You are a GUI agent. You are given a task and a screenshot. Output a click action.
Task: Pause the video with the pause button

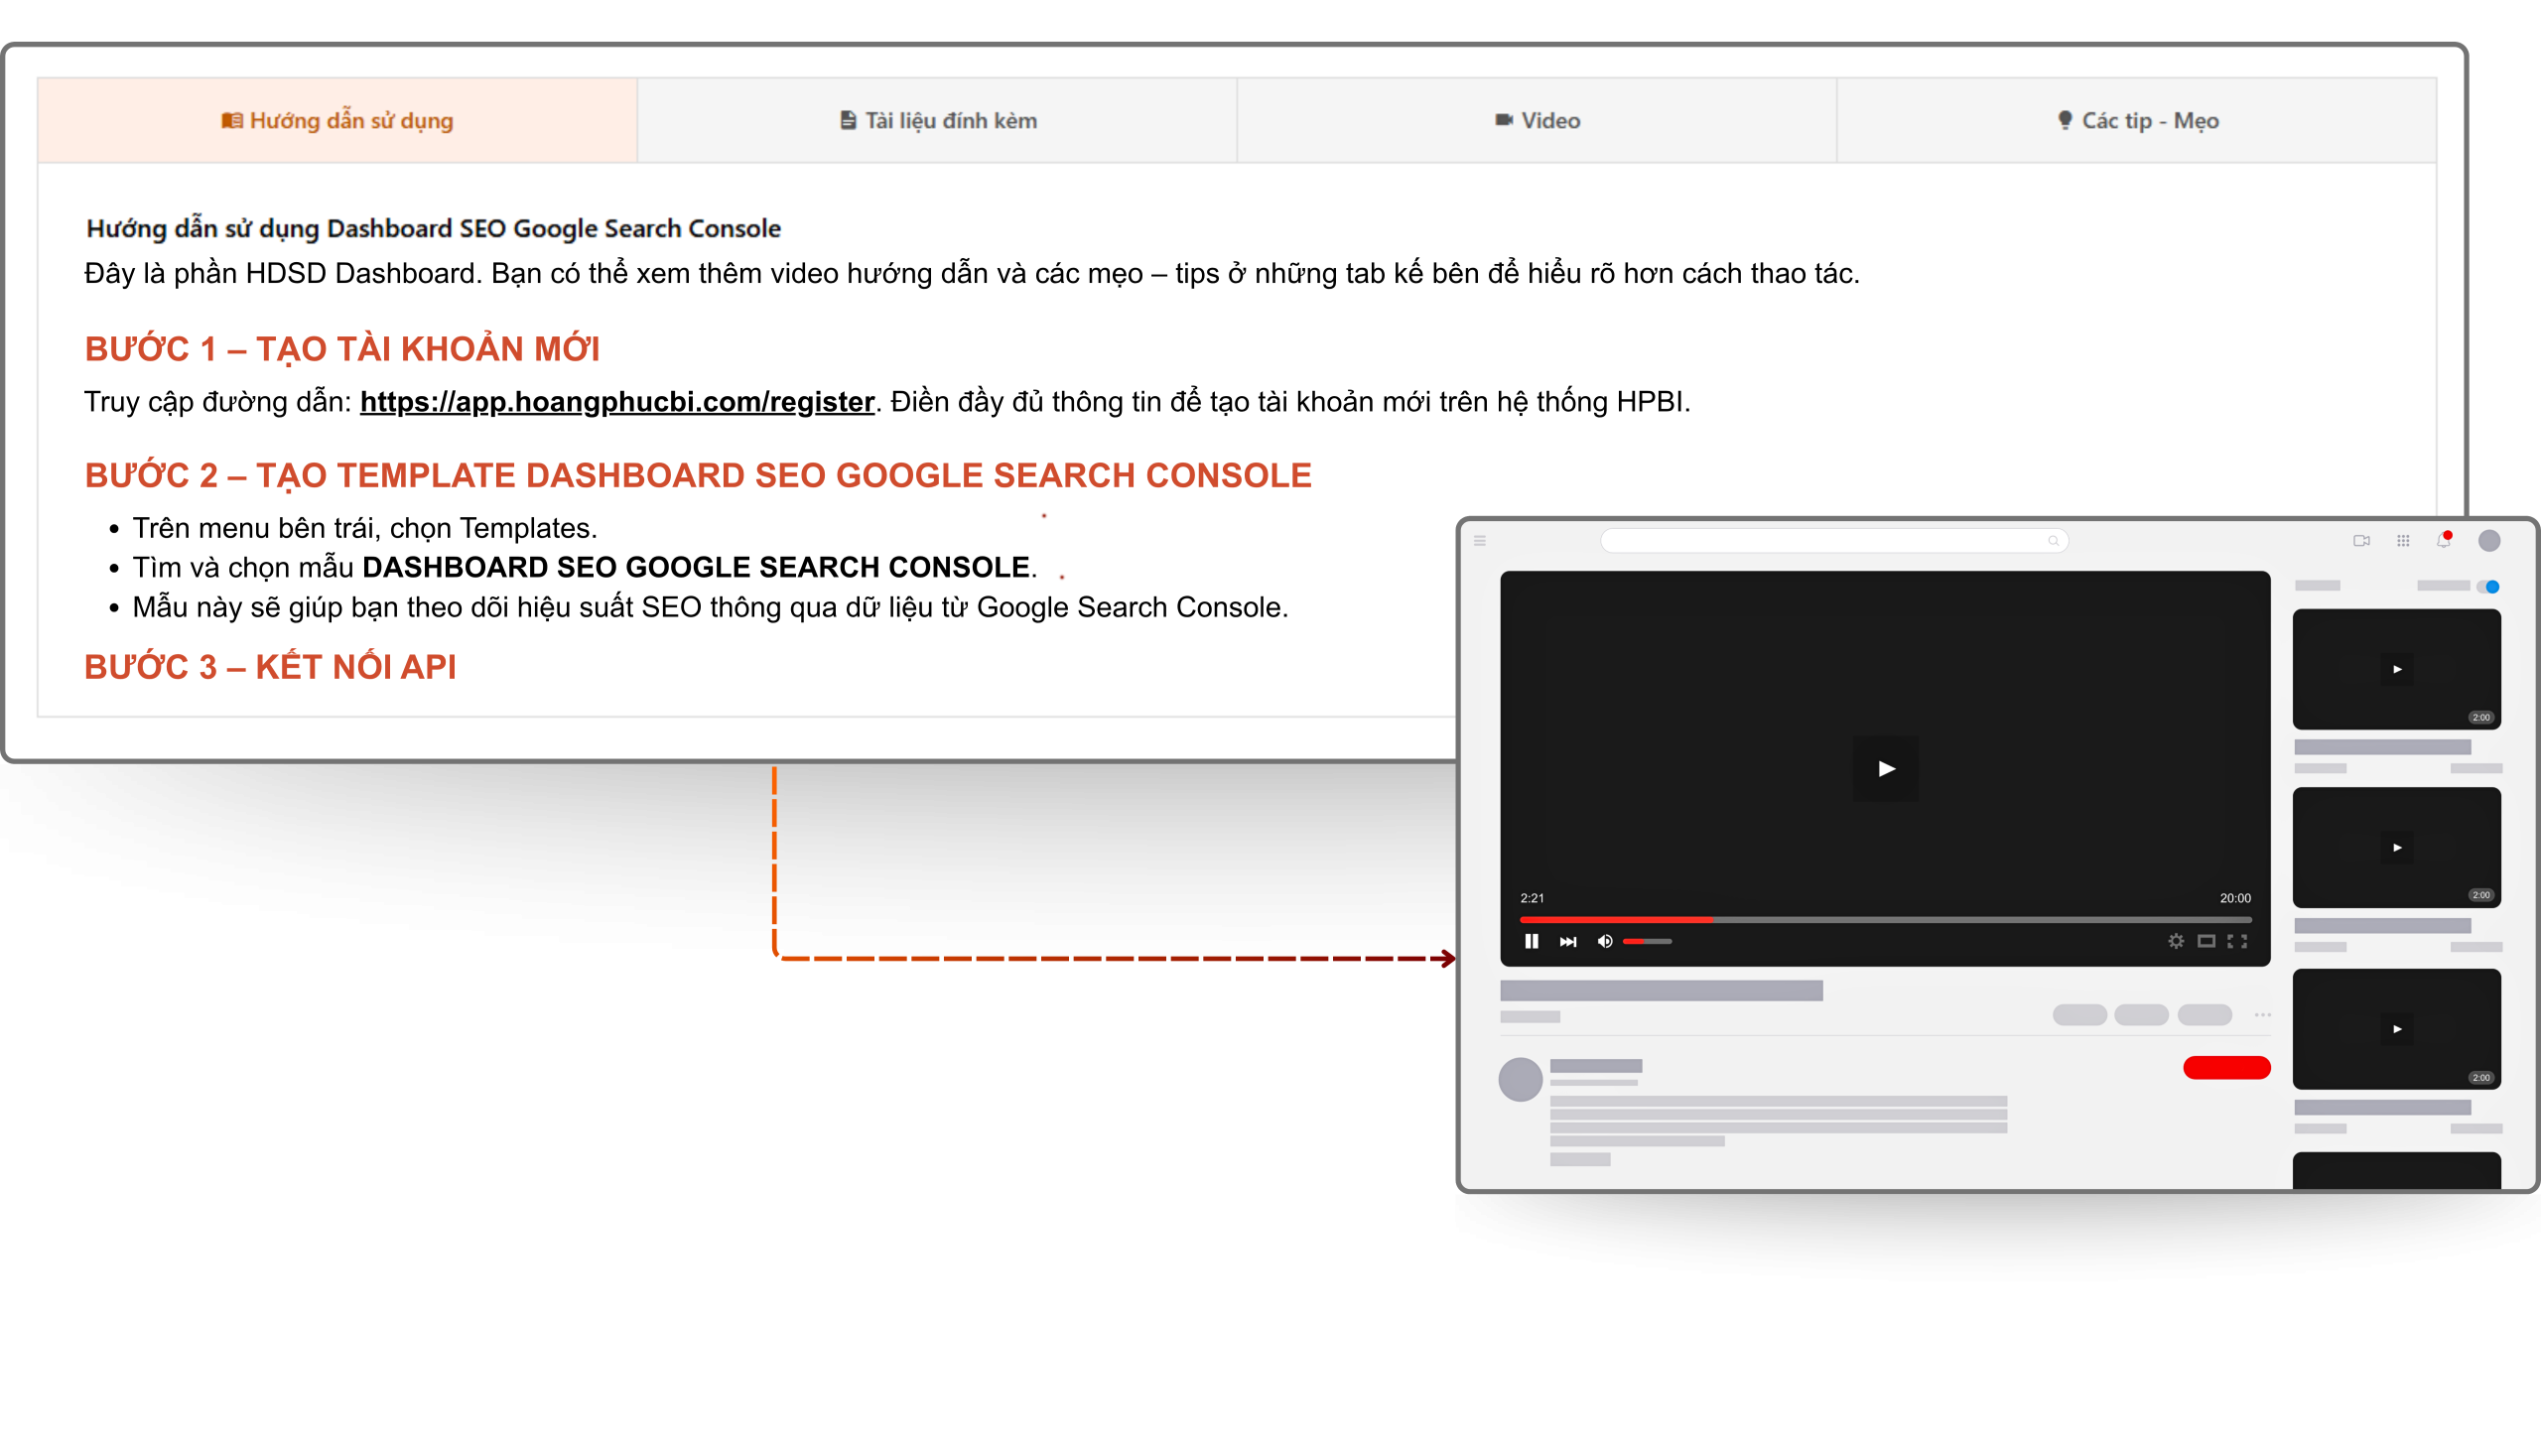pyautogui.click(x=1531, y=941)
